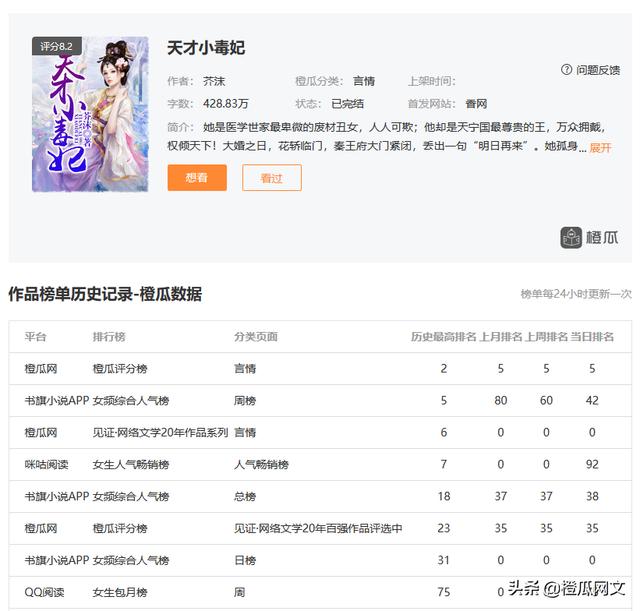Click the QQ阅读 platform cell

pyautogui.click(x=44, y=592)
